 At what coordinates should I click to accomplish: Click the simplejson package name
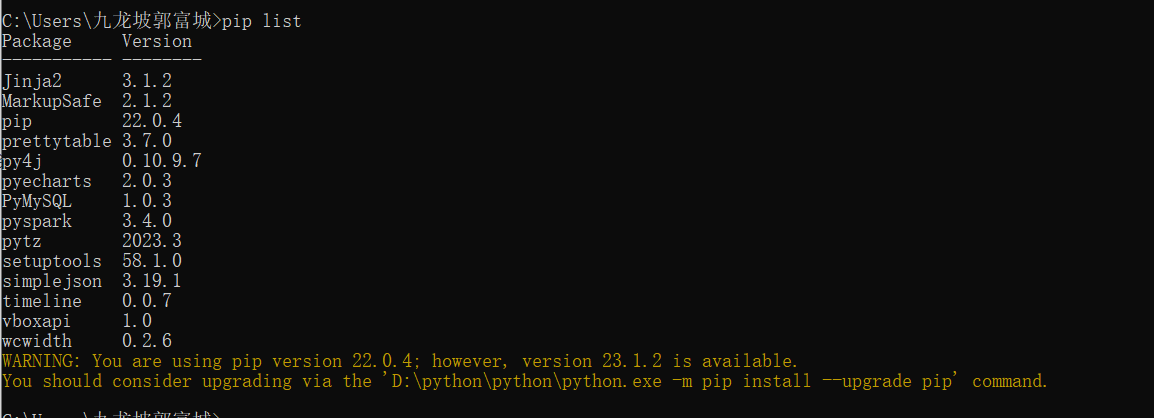click(52, 281)
